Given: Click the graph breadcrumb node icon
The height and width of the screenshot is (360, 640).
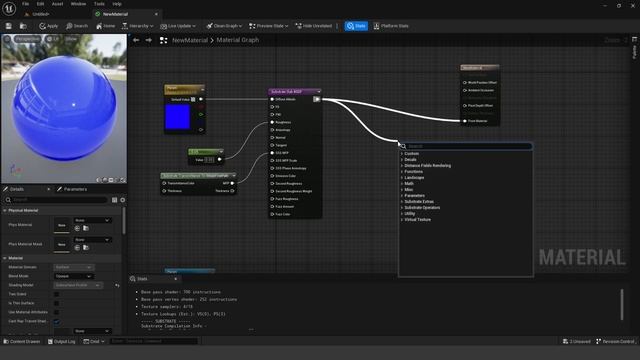Looking at the screenshot, I should point(163,40).
